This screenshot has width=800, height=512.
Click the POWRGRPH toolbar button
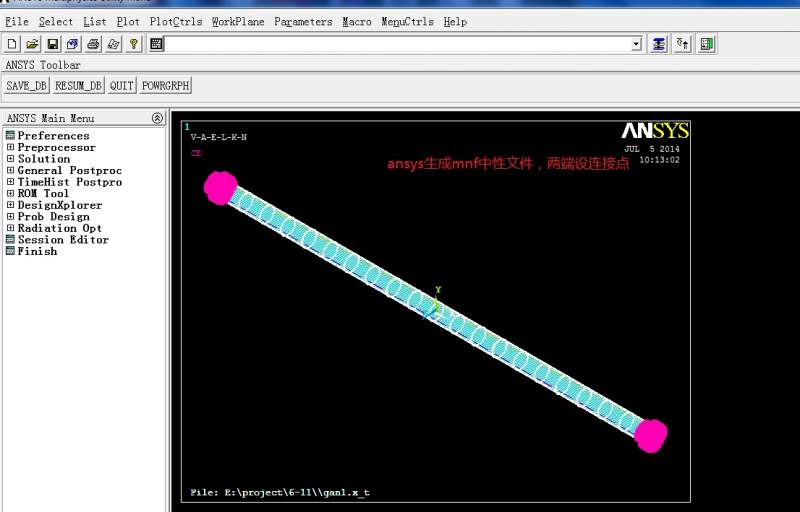pyautogui.click(x=165, y=85)
